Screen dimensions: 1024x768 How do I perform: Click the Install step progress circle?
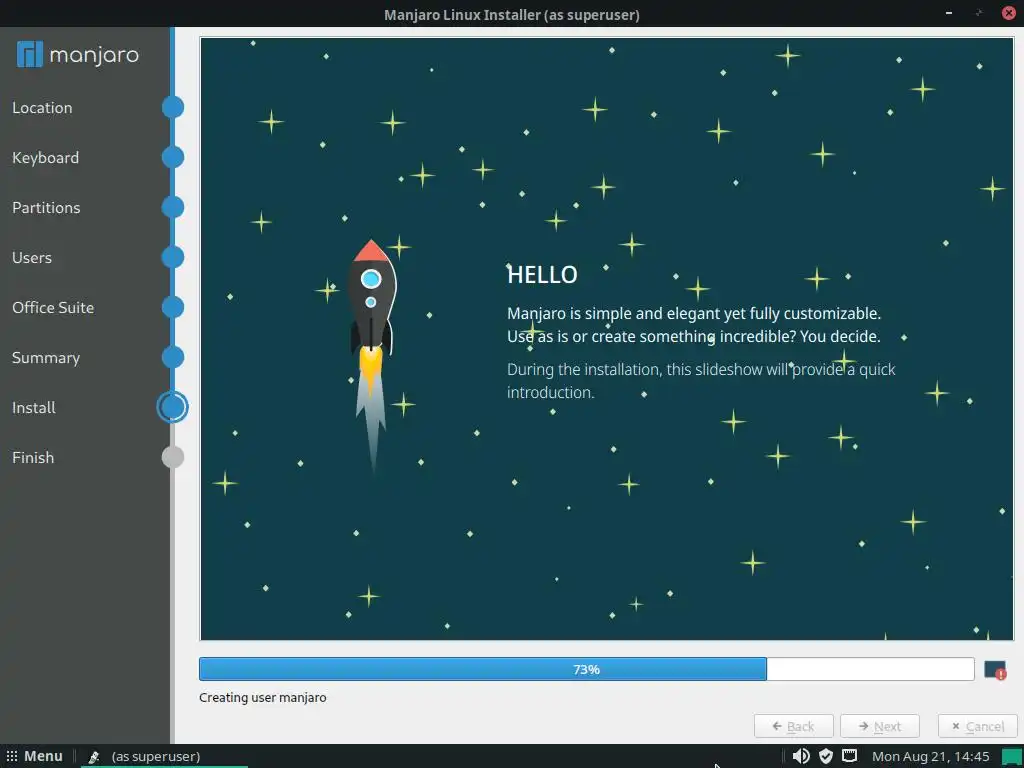click(x=173, y=408)
